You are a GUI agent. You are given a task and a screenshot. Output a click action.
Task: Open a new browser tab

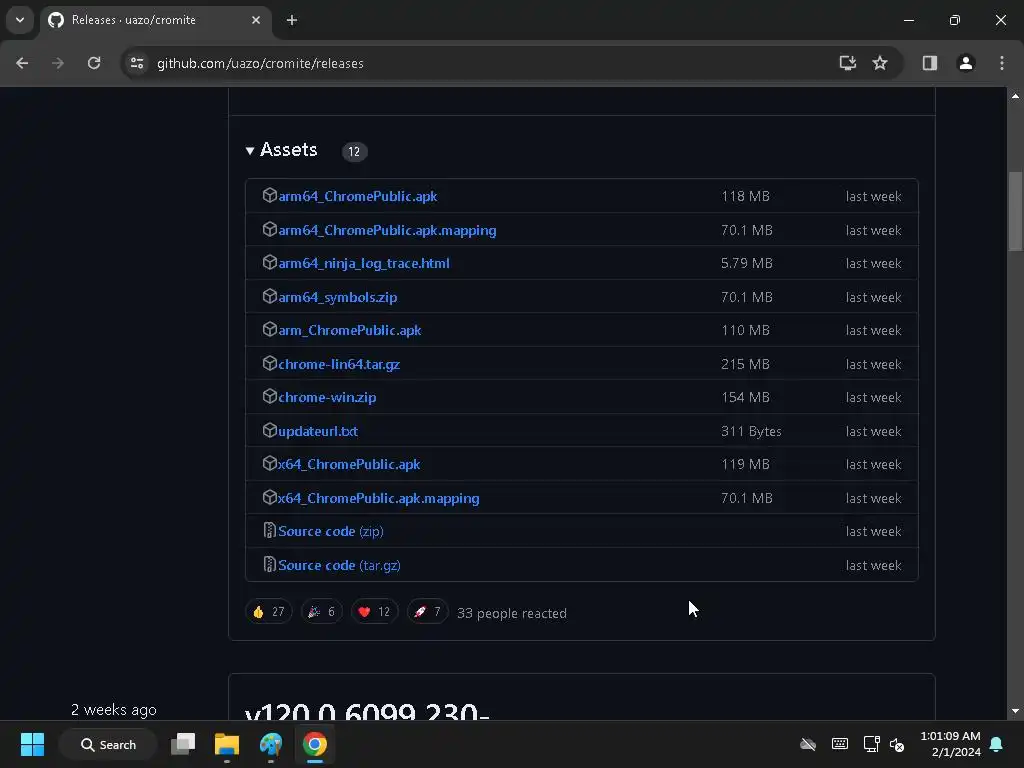click(292, 20)
